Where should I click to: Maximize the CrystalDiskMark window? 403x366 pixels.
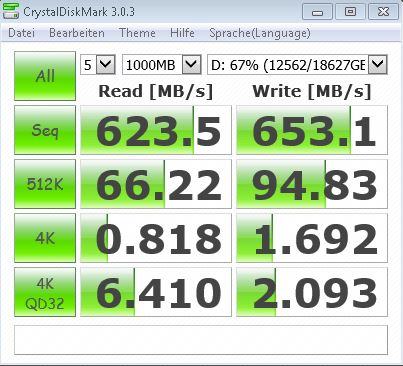(x=350, y=12)
